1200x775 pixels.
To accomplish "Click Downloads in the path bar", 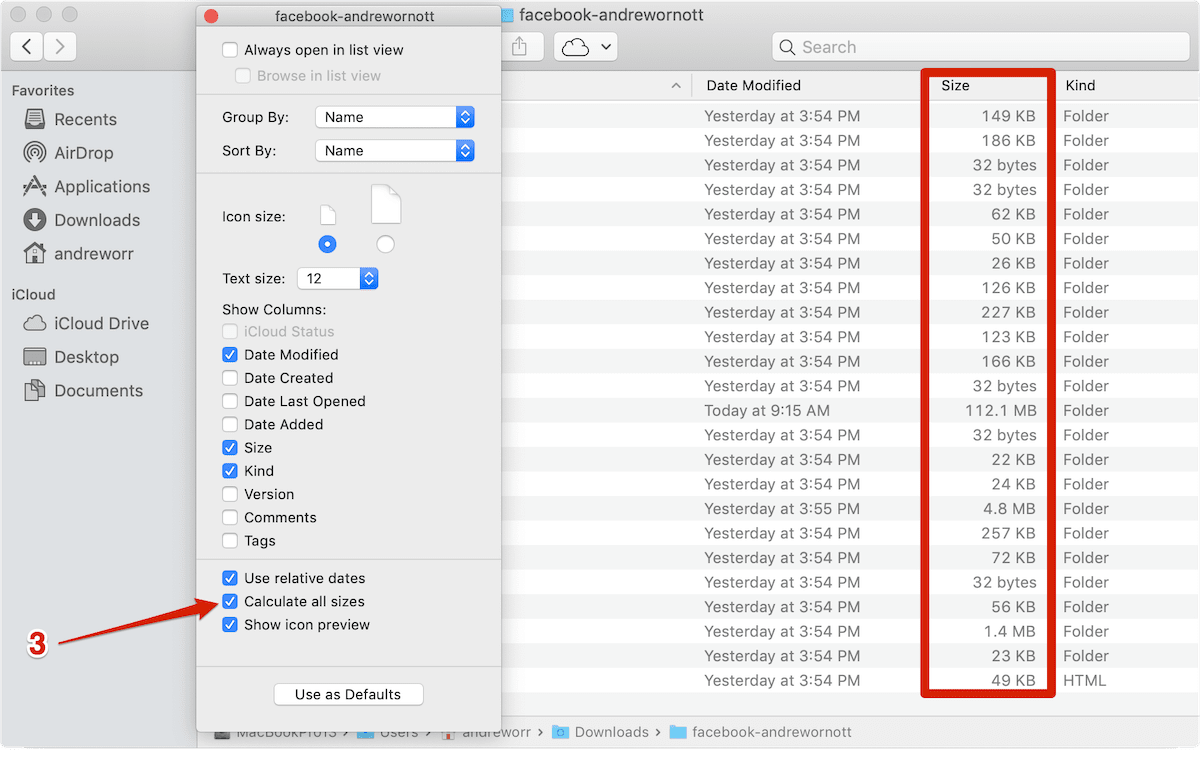I will click(x=612, y=731).
